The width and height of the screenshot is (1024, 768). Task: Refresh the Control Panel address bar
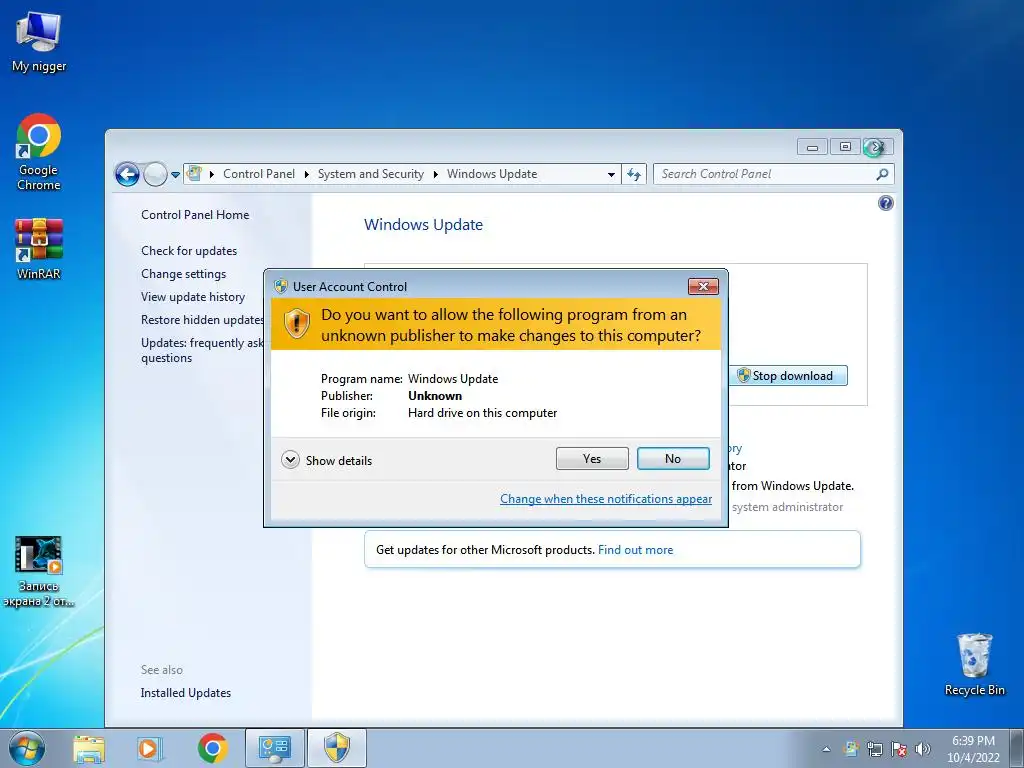633,174
